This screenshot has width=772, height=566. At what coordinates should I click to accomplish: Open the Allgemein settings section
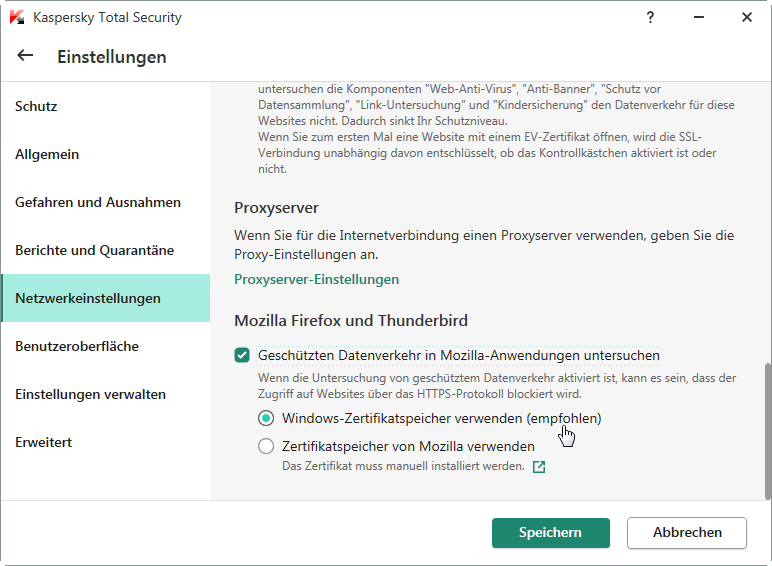[x=106, y=154]
